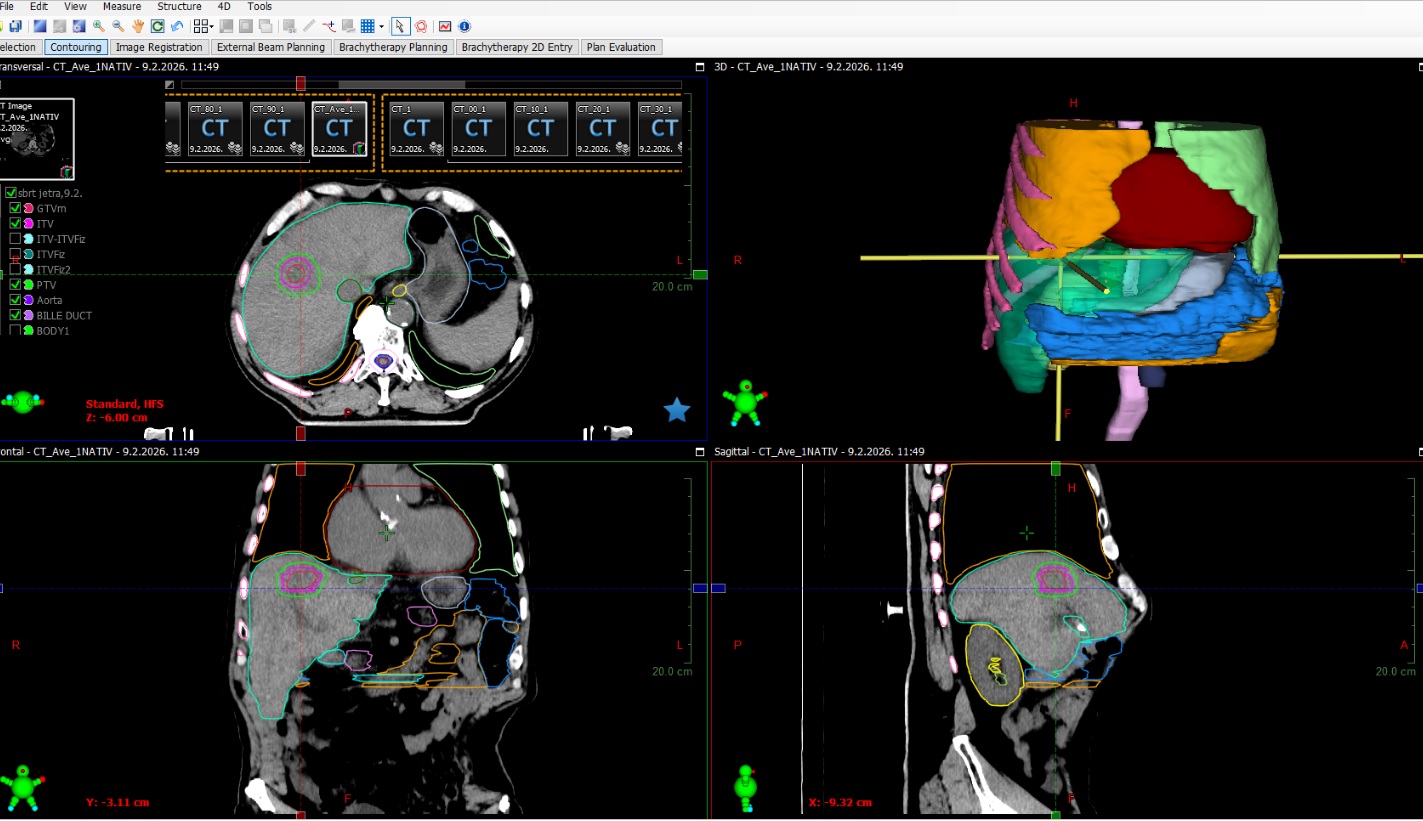Switch to the Plan Evaluation tab
The width and height of the screenshot is (1423, 821).
coord(621,47)
